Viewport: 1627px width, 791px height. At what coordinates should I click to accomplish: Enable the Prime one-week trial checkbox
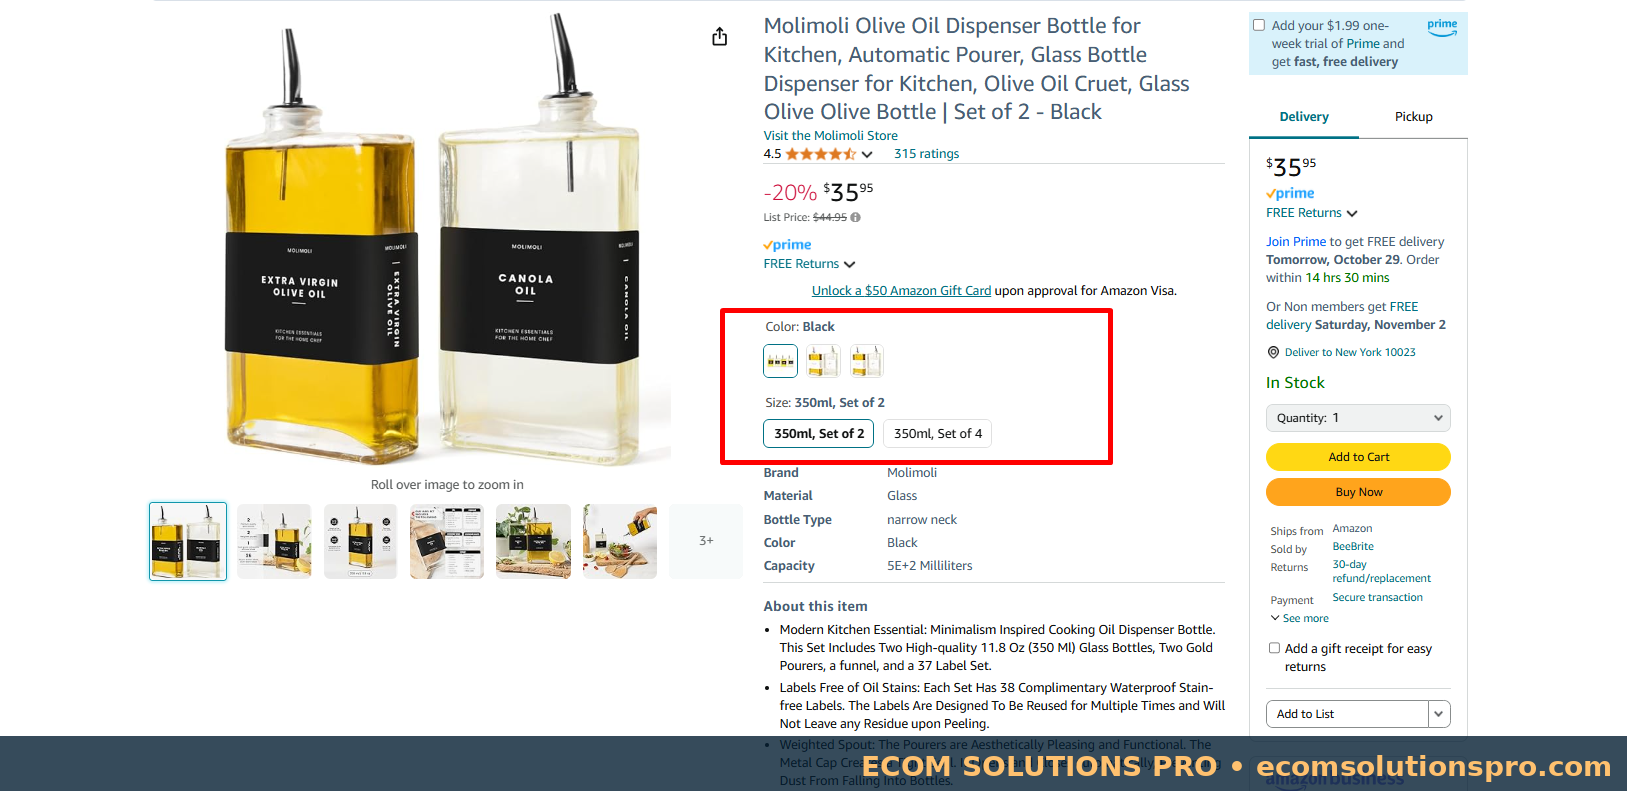pyautogui.click(x=1259, y=25)
